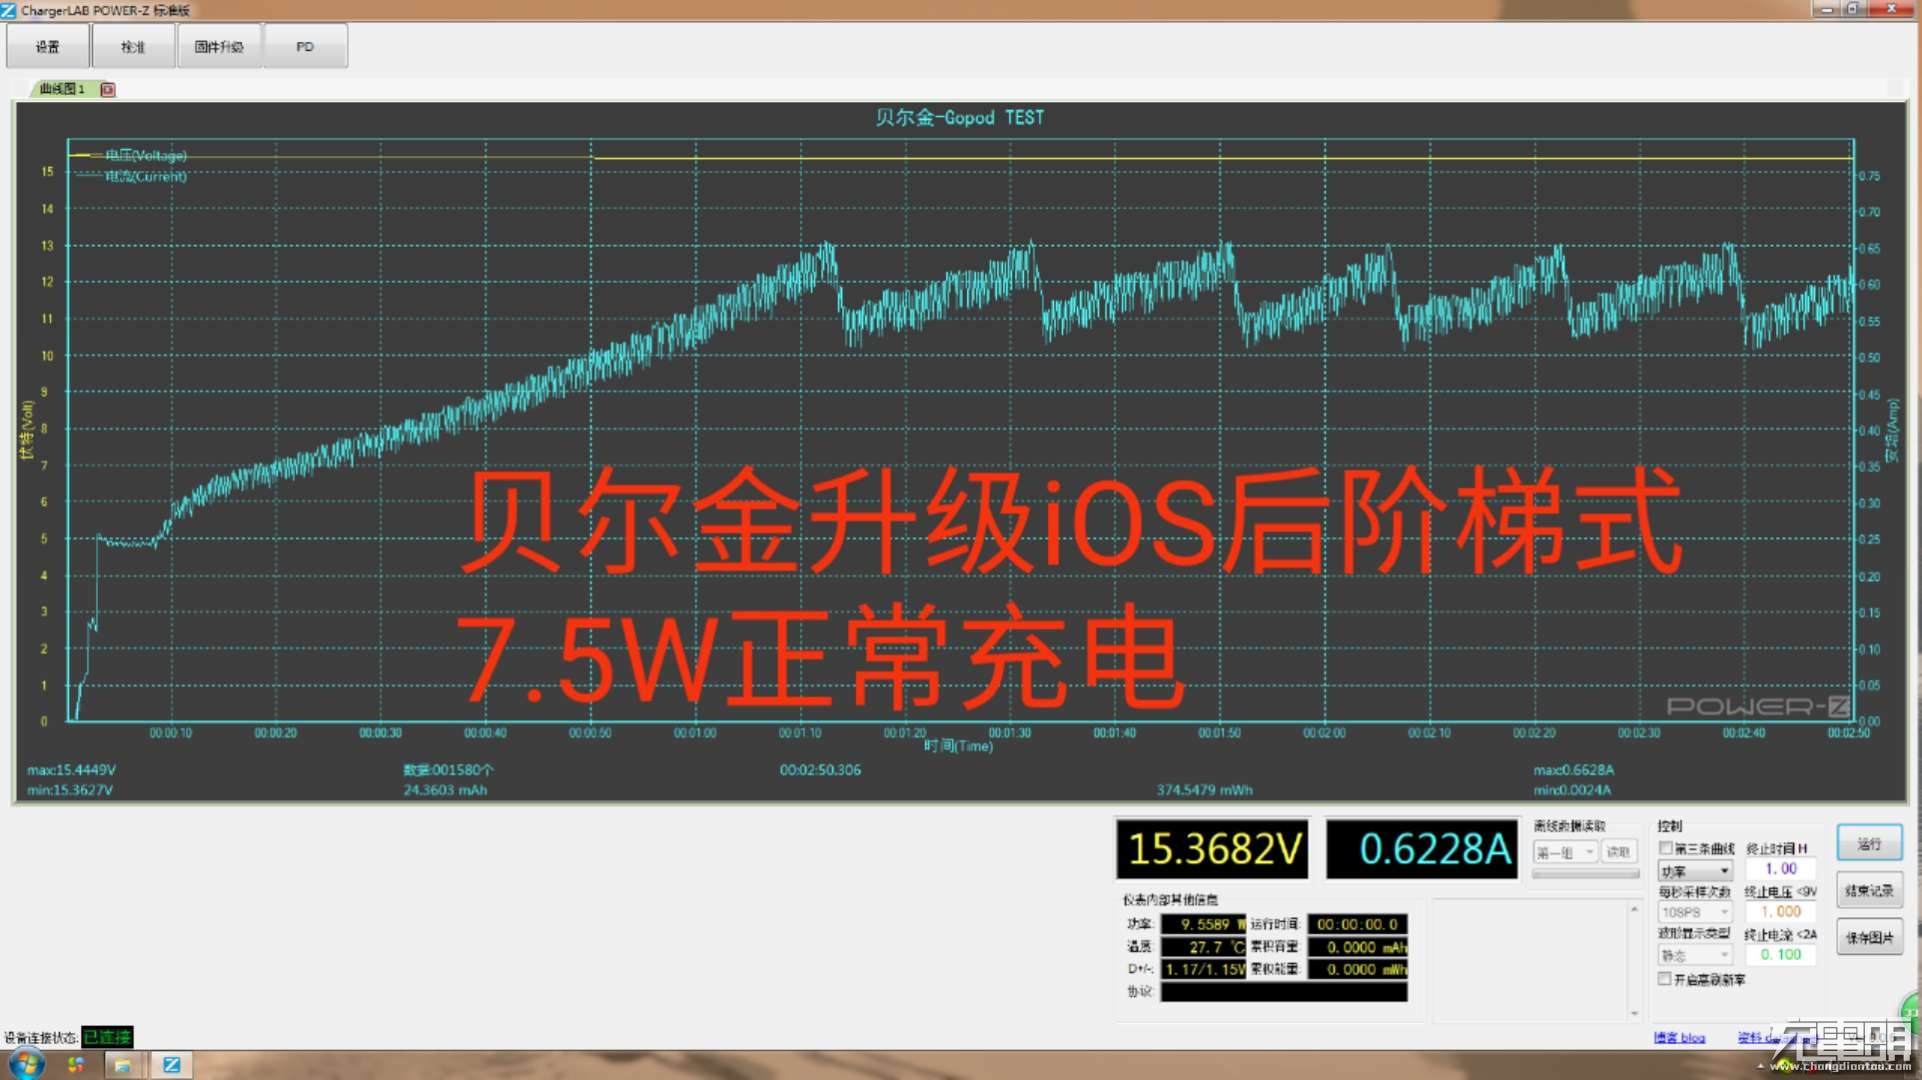Follow the 博客 blog link
1922x1080 pixels.
tap(1679, 1037)
